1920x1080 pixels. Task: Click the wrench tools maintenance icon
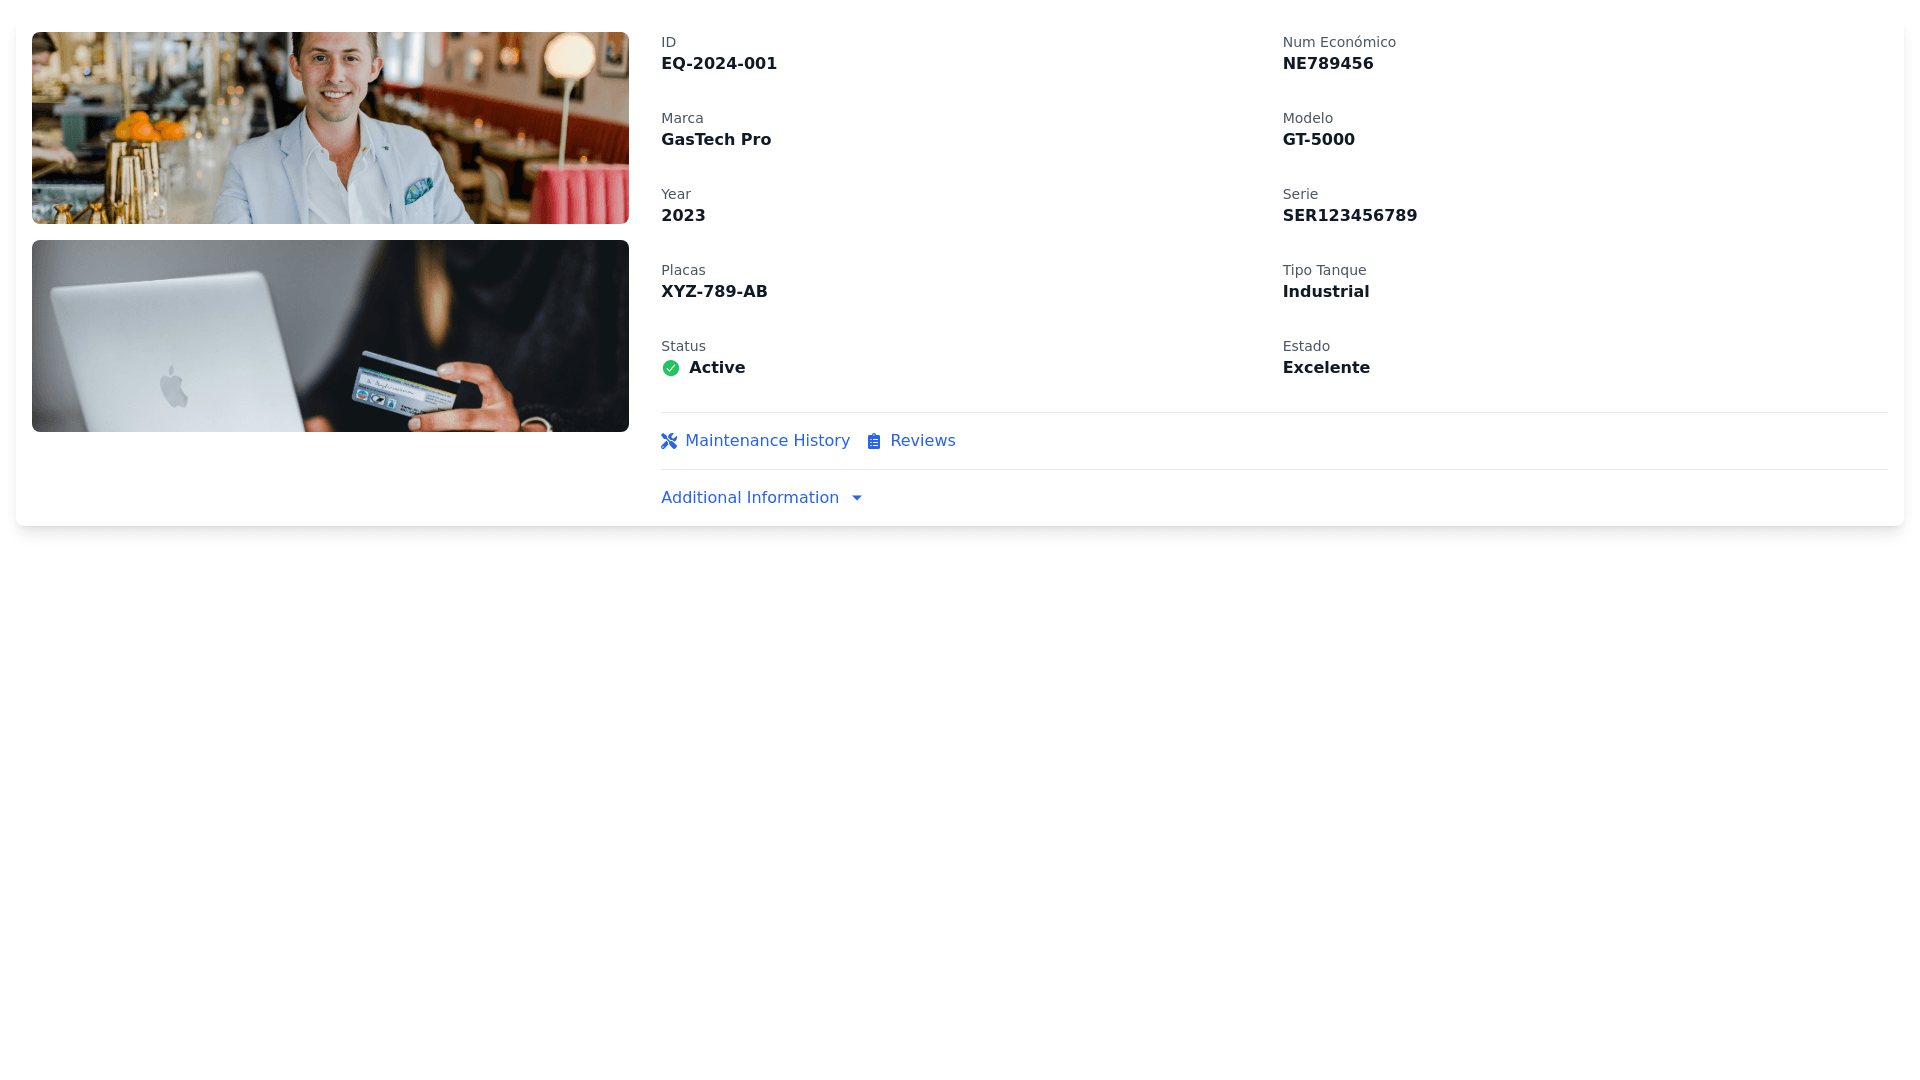669,441
